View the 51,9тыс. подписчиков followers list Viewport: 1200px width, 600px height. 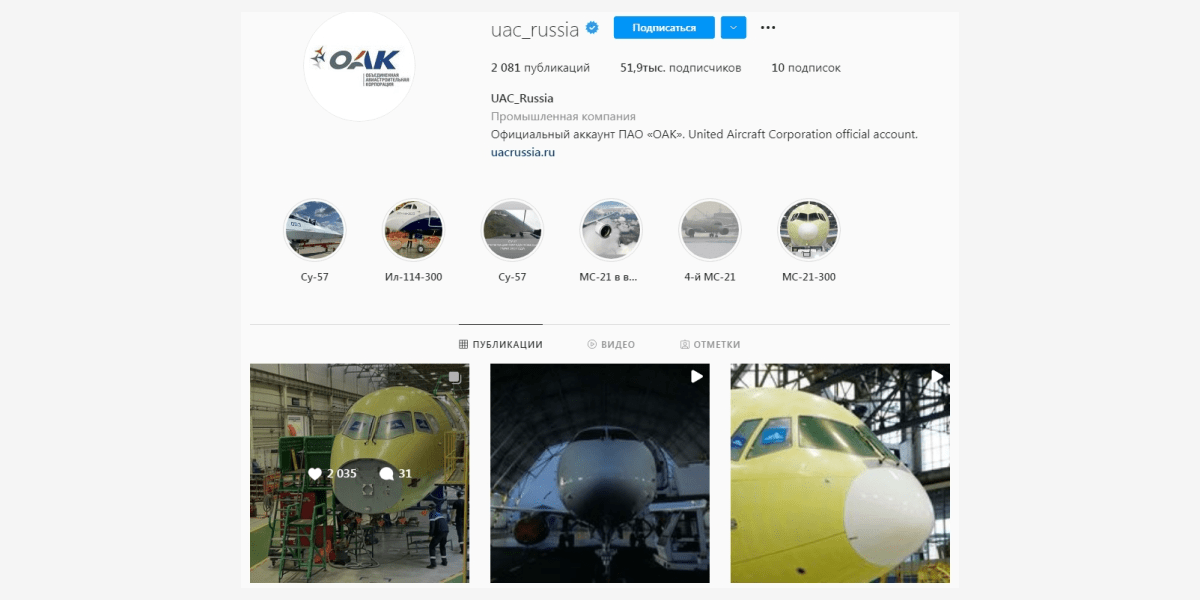click(x=680, y=68)
